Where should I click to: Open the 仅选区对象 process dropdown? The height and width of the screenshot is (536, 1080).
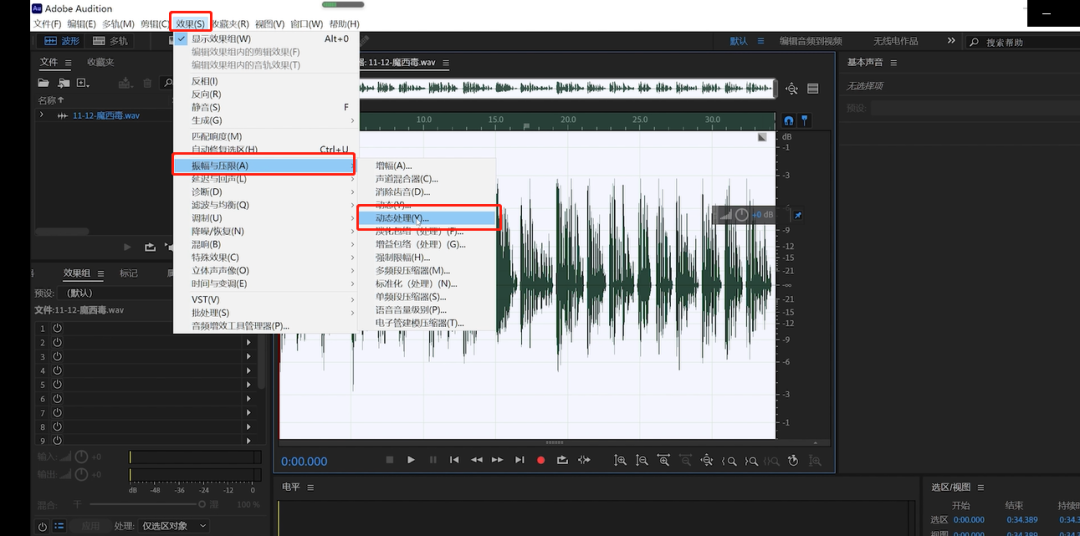[x=174, y=526]
